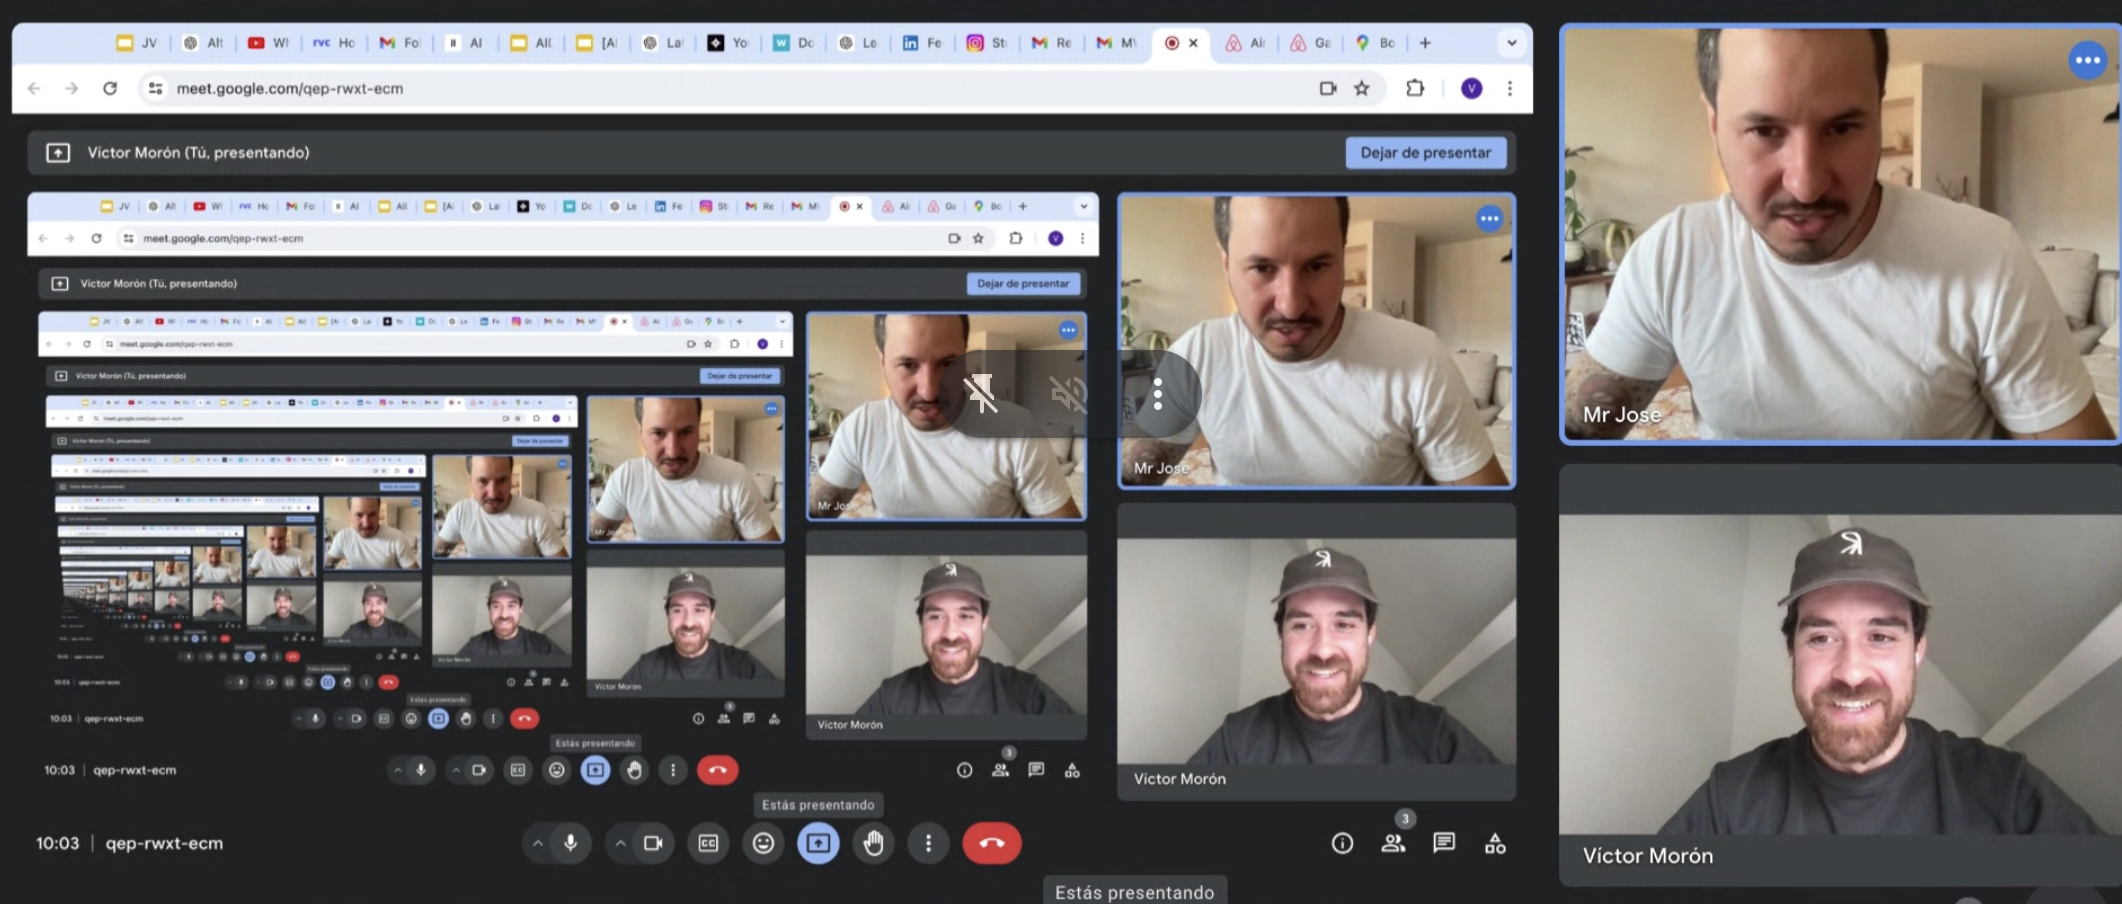Turn off the camera in the main bottom toolbar
Viewport: 2122px width, 904px height.
[x=653, y=843]
